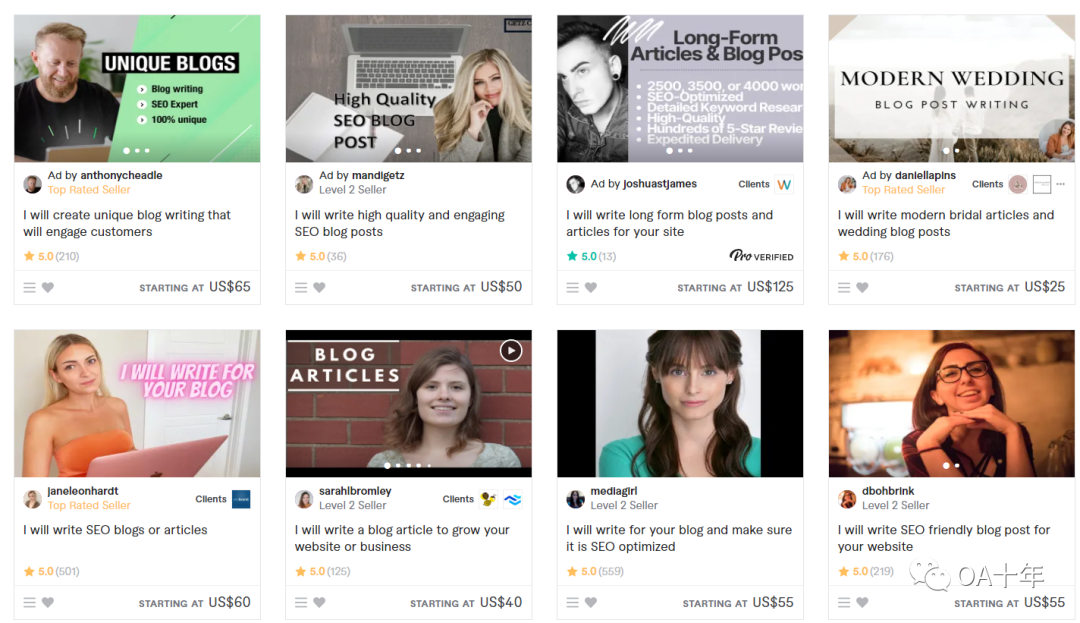Image resolution: width=1080 pixels, height=623 pixels.
Task: Click sarahlbromley seller name
Action: pyautogui.click(x=355, y=491)
